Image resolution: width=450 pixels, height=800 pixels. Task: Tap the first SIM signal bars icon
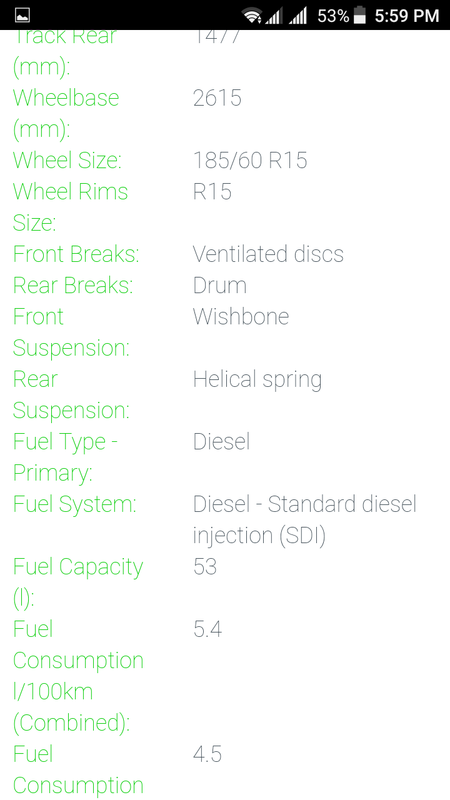click(x=273, y=16)
